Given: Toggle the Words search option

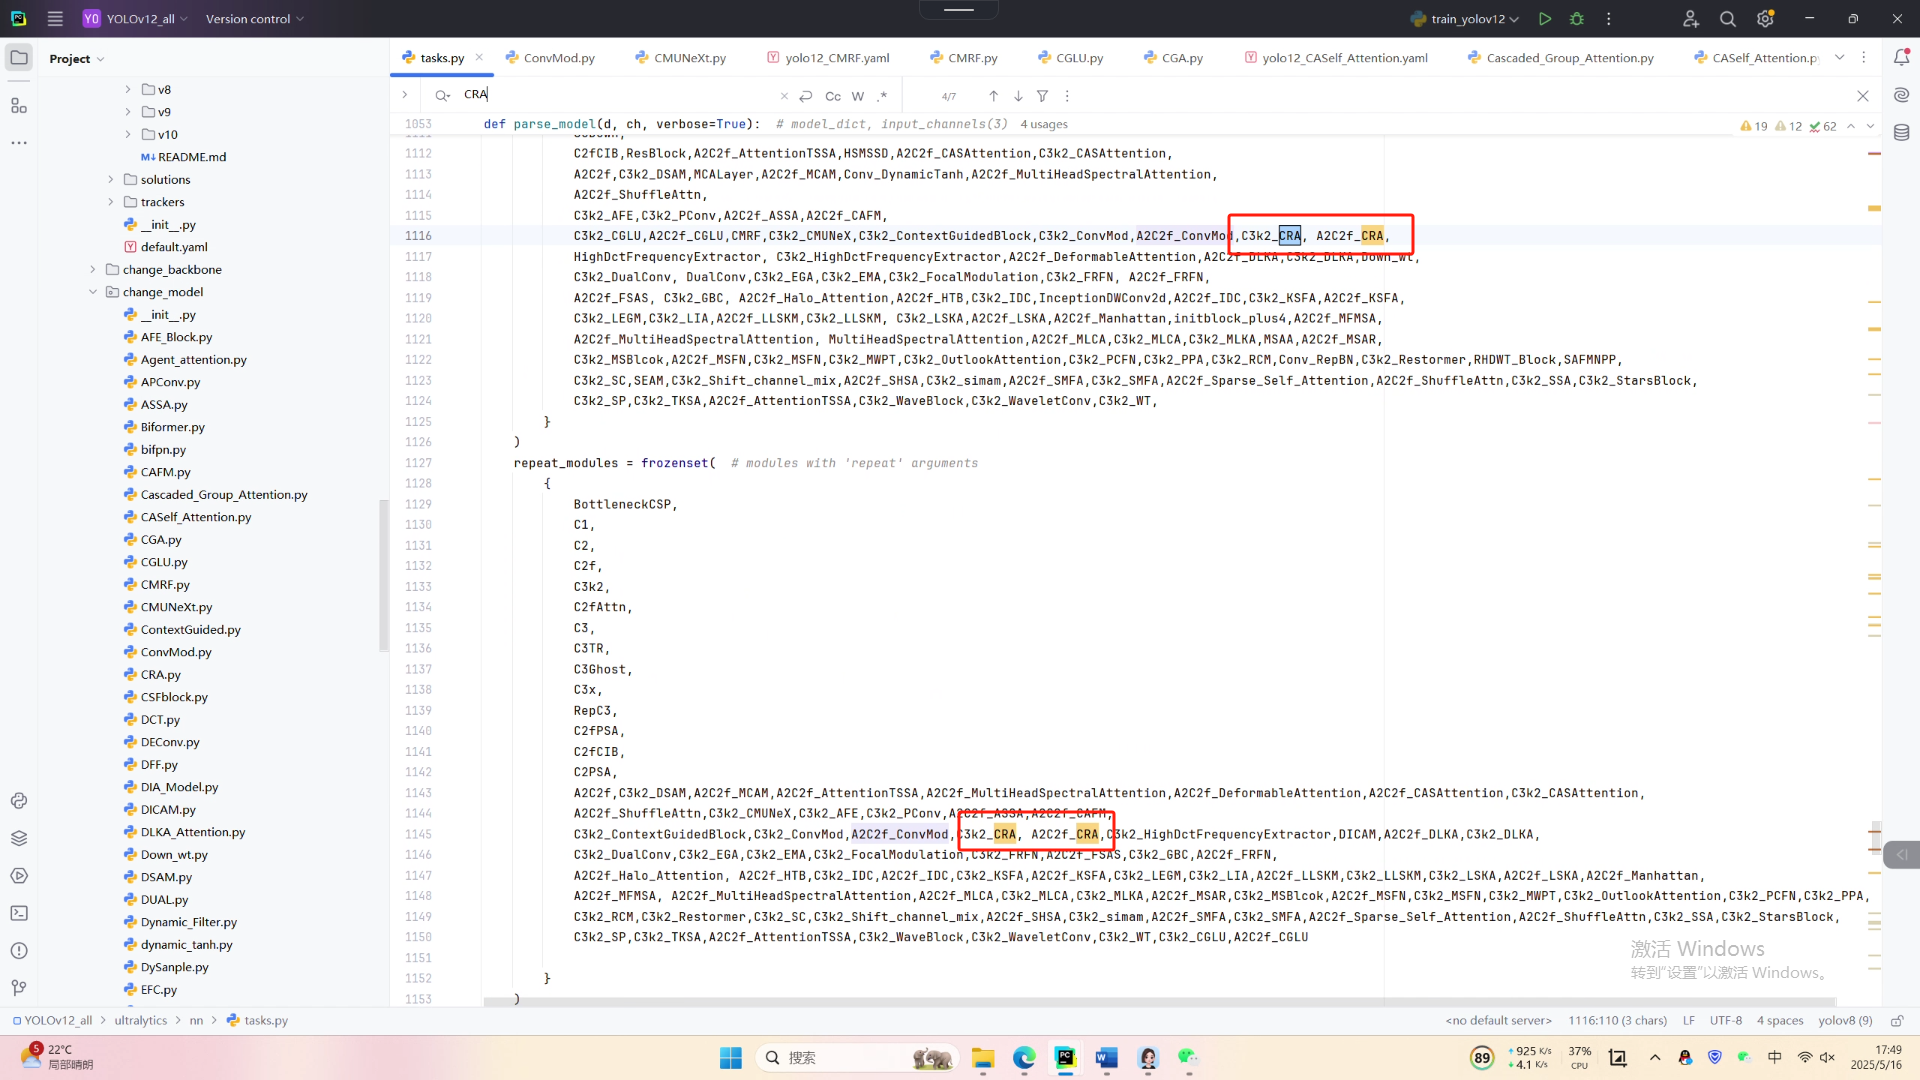Looking at the screenshot, I should click(x=858, y=96).
